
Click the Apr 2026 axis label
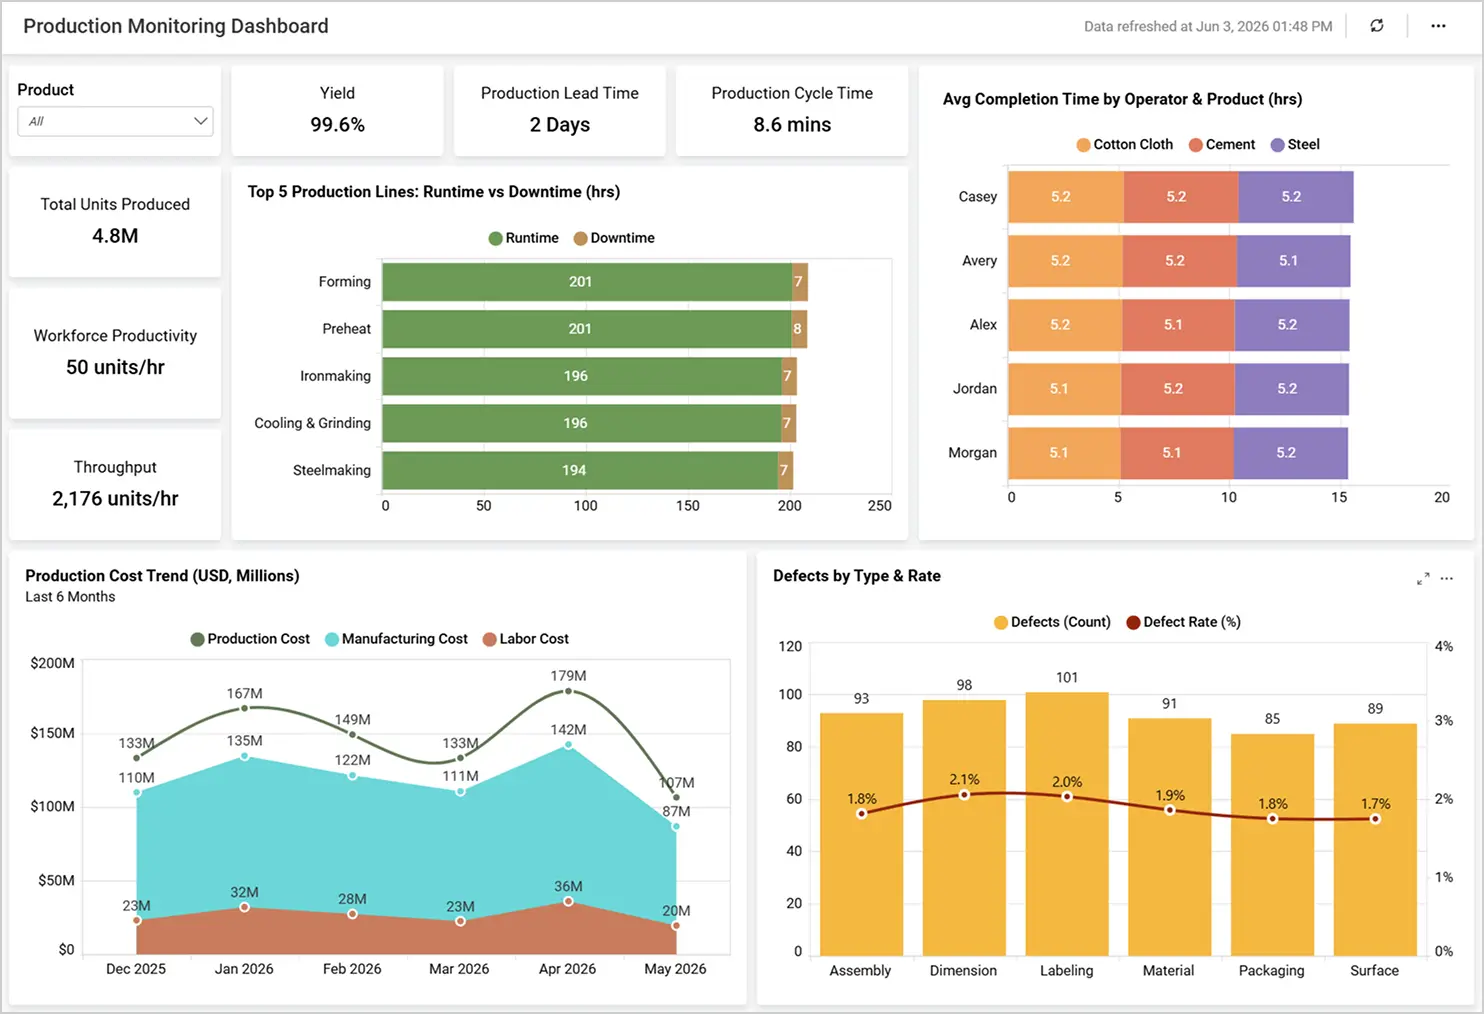[x=567, y=969]
